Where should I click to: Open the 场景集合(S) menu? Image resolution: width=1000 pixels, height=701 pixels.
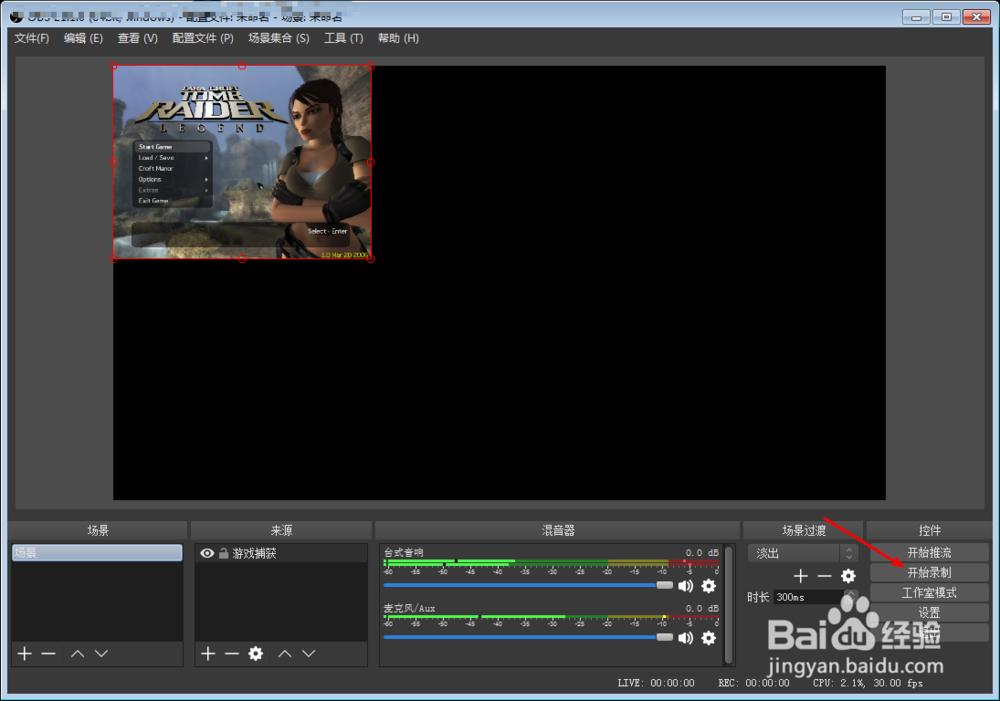point(279,38)
